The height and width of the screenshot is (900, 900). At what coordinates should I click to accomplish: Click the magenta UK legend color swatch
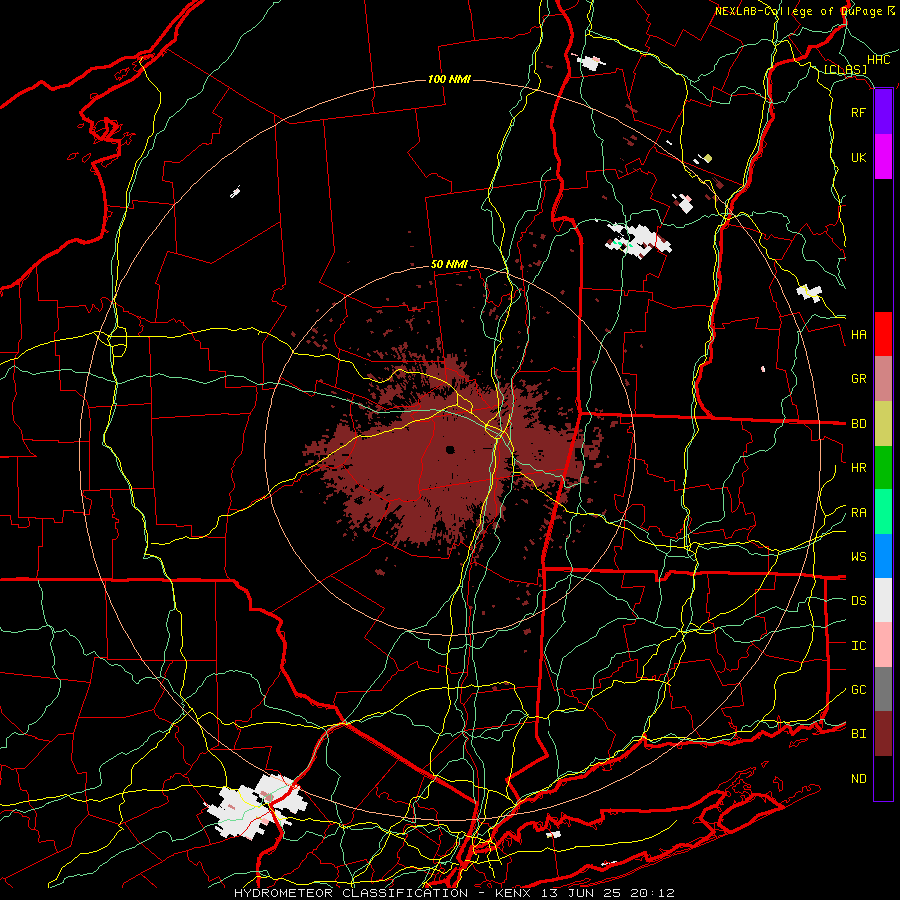883,157
